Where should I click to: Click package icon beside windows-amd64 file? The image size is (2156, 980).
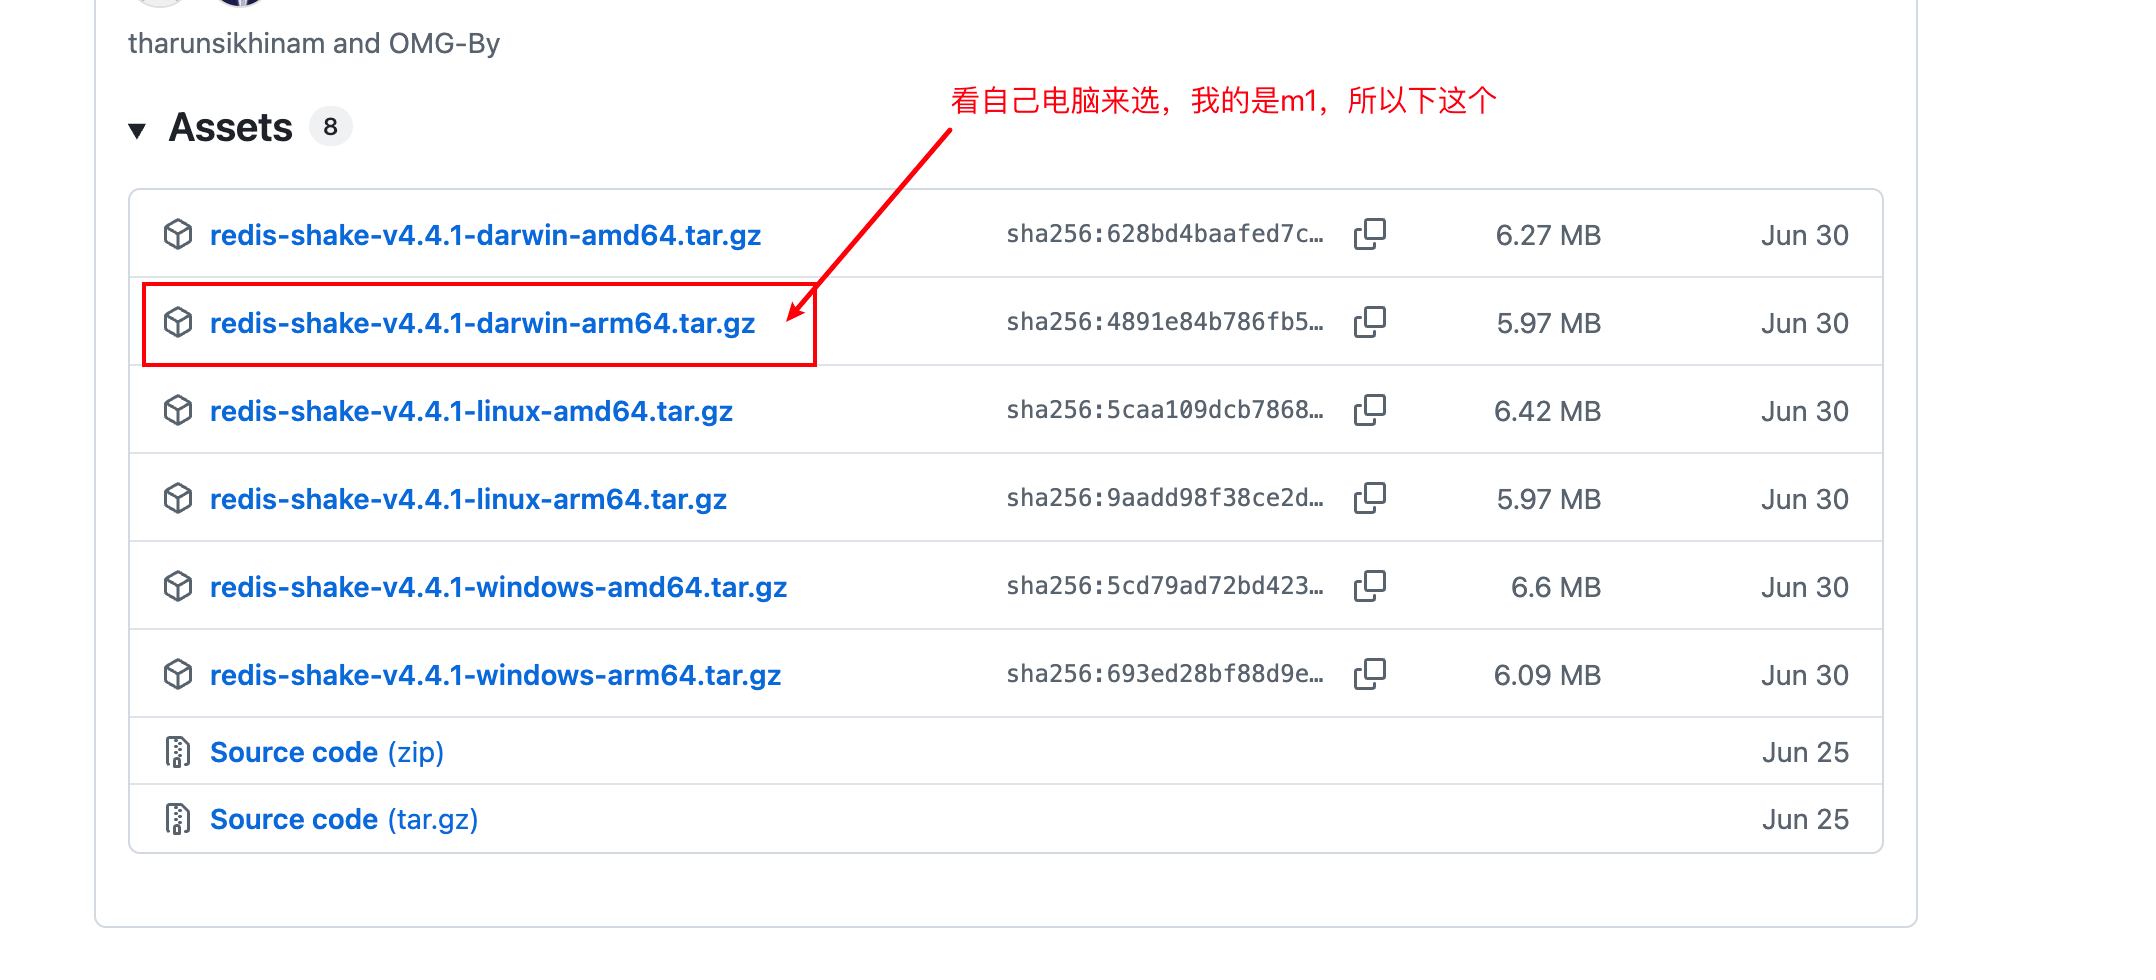click(178, 586)
